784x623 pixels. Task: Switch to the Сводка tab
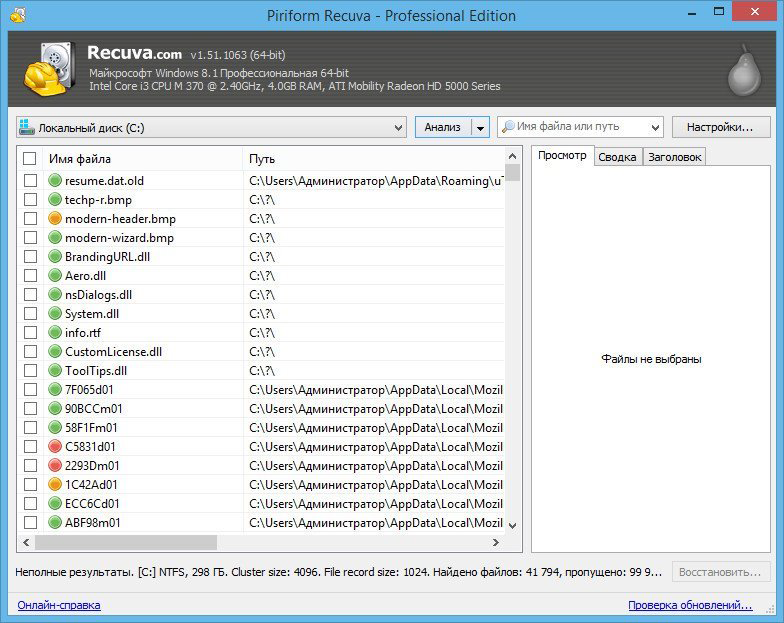618,157
